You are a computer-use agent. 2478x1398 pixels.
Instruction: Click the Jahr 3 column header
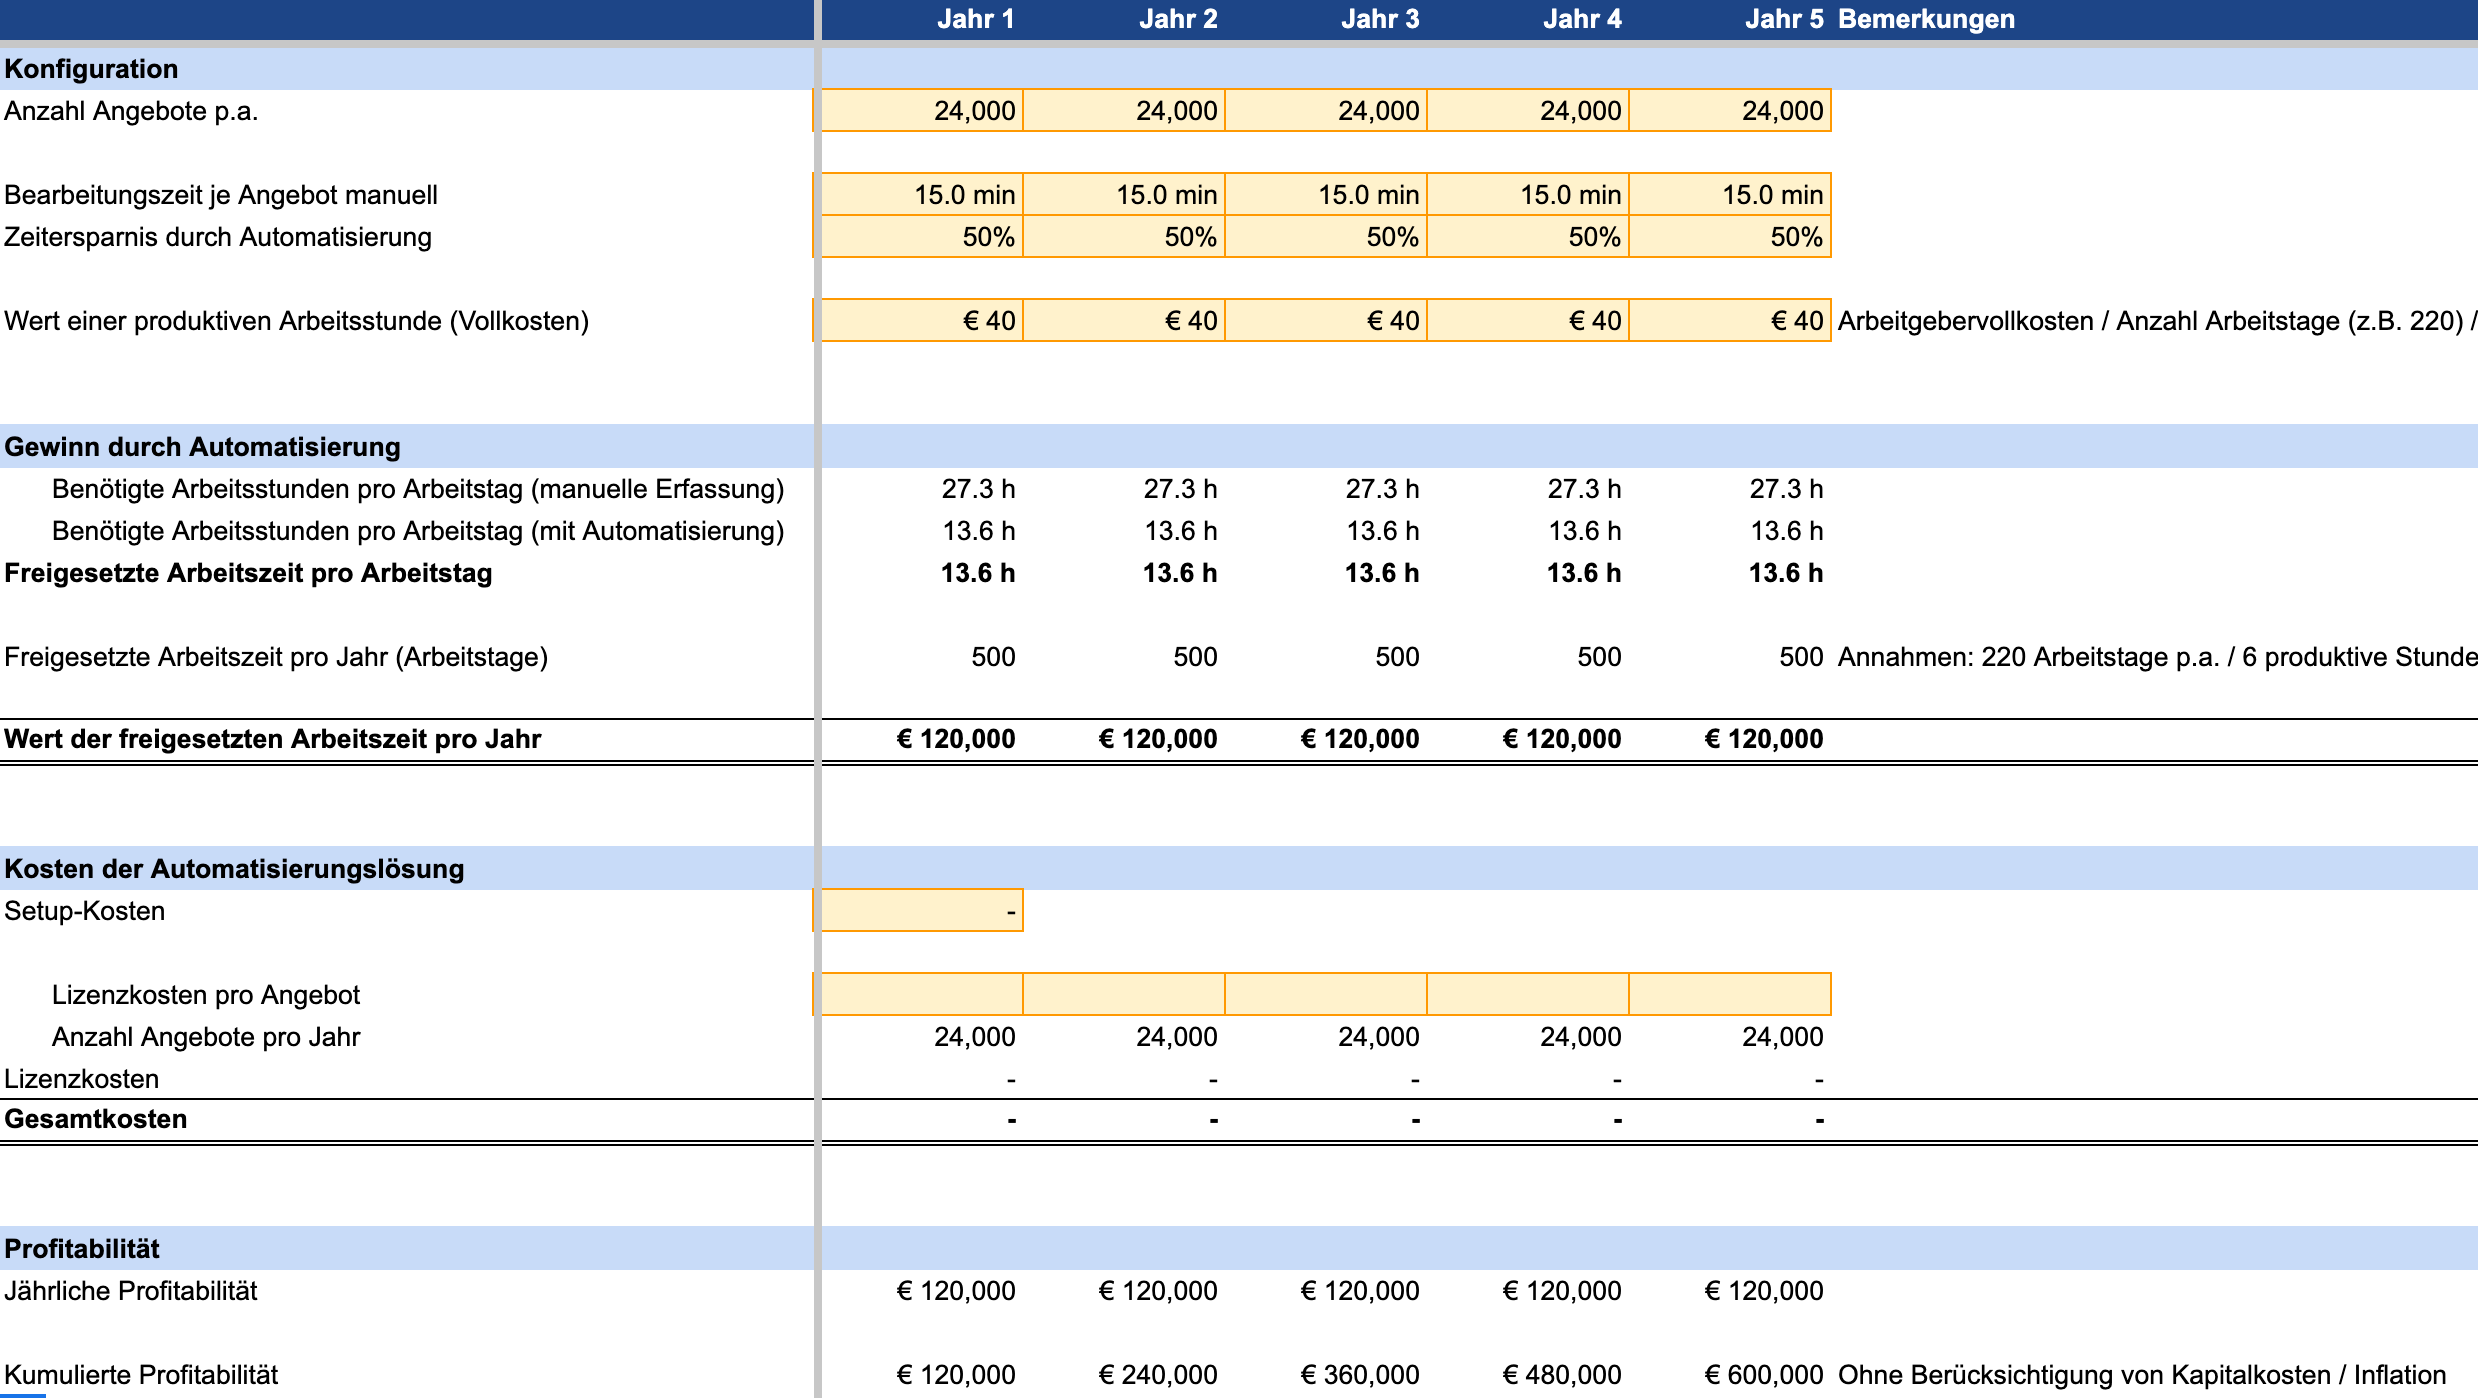click(x=1380, y=19)
